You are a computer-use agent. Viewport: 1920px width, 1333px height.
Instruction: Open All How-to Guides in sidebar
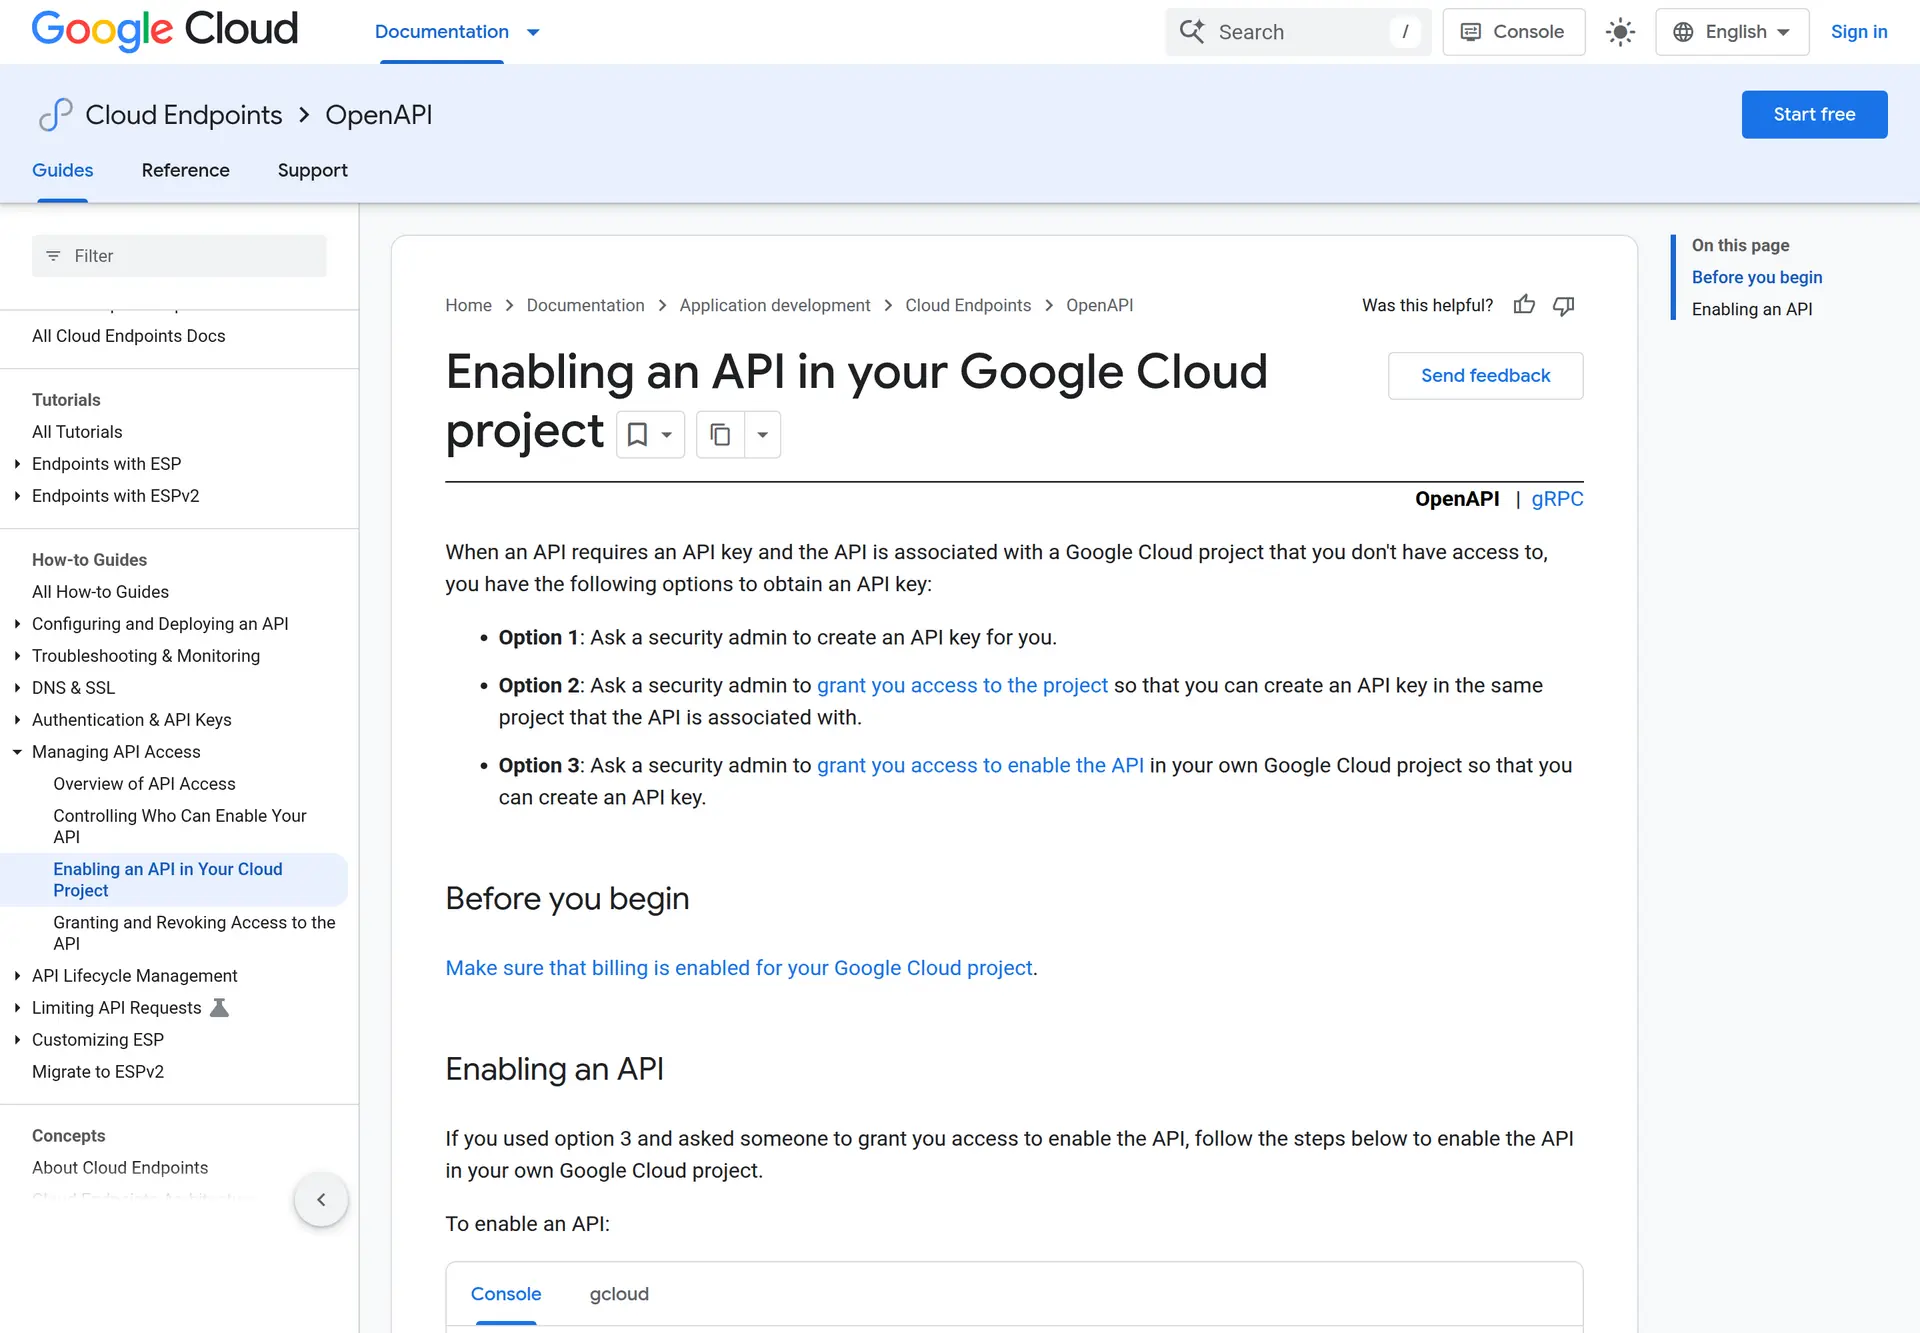100,592
